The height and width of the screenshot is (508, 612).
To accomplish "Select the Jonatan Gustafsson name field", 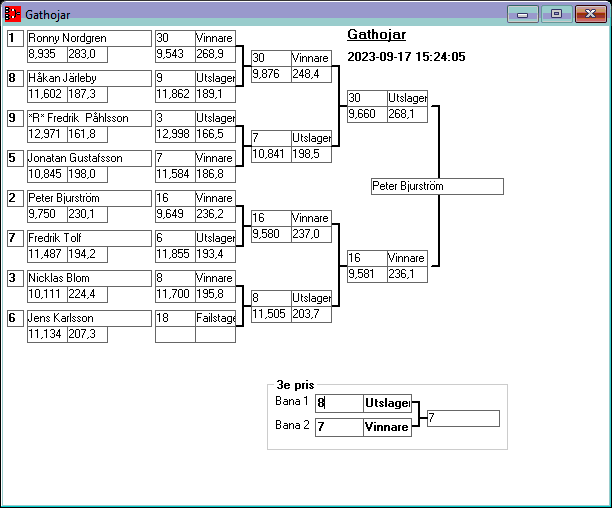I will (x=87, y=158).
